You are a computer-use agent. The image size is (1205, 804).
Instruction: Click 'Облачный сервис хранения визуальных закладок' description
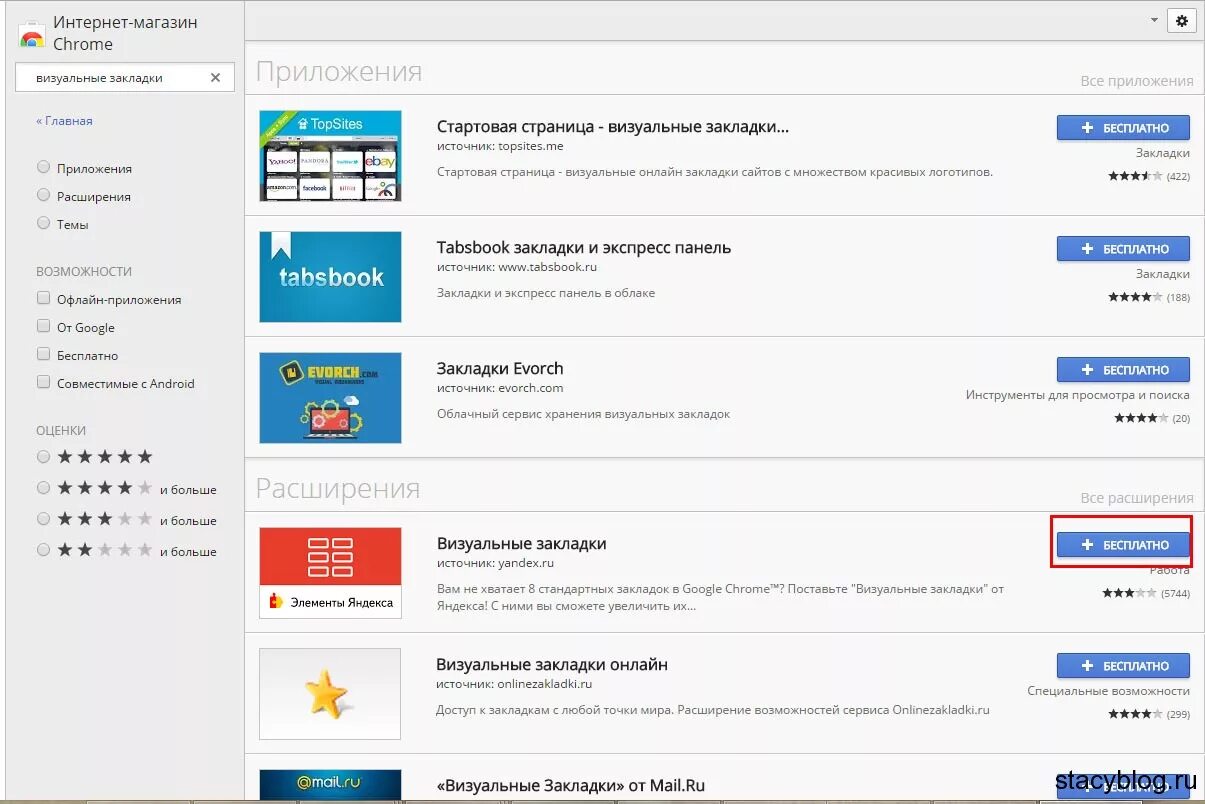pyautogui.click(x=584, y=414)
